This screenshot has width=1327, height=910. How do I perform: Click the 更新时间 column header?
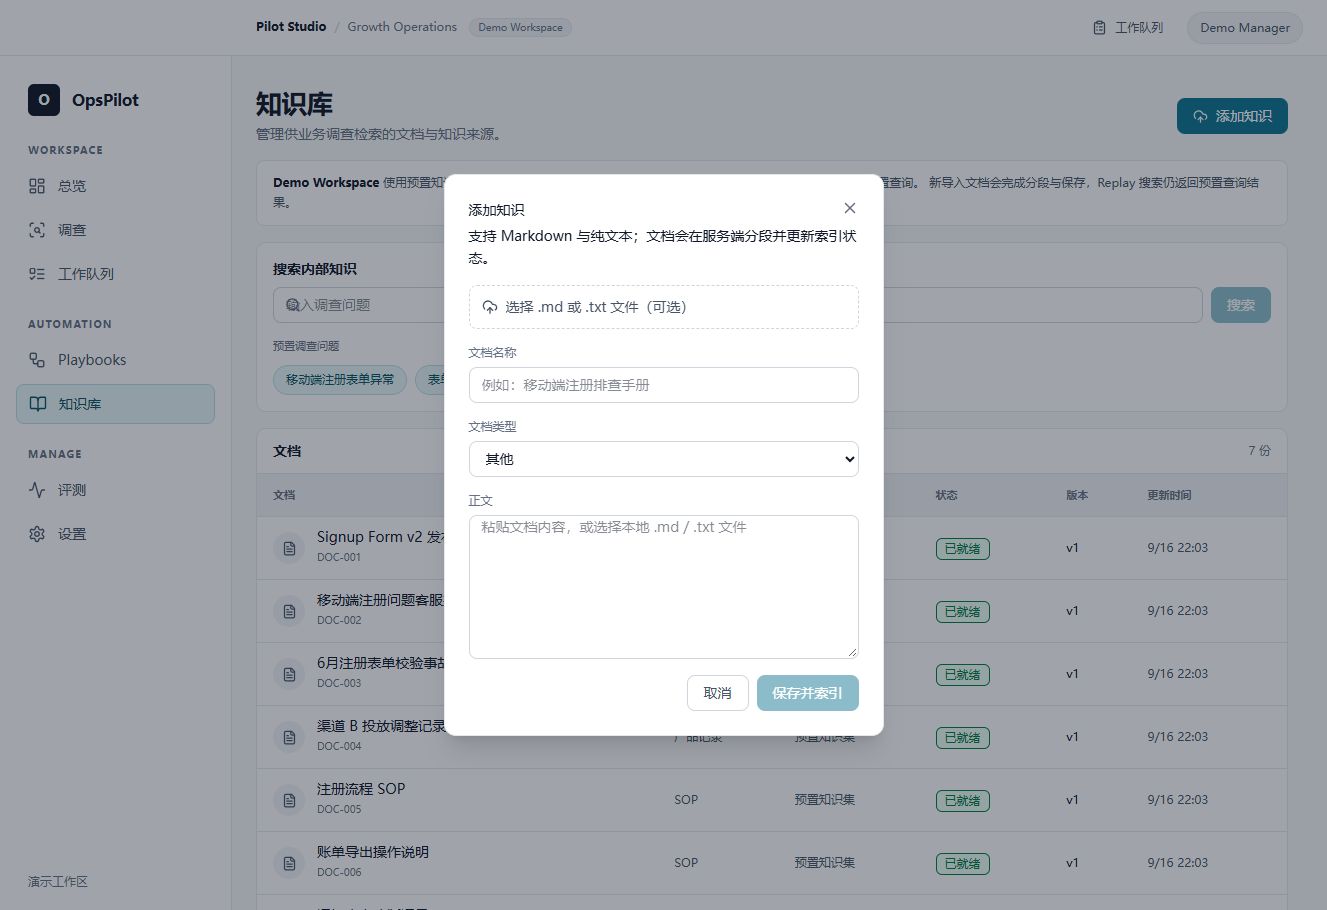1169,495
